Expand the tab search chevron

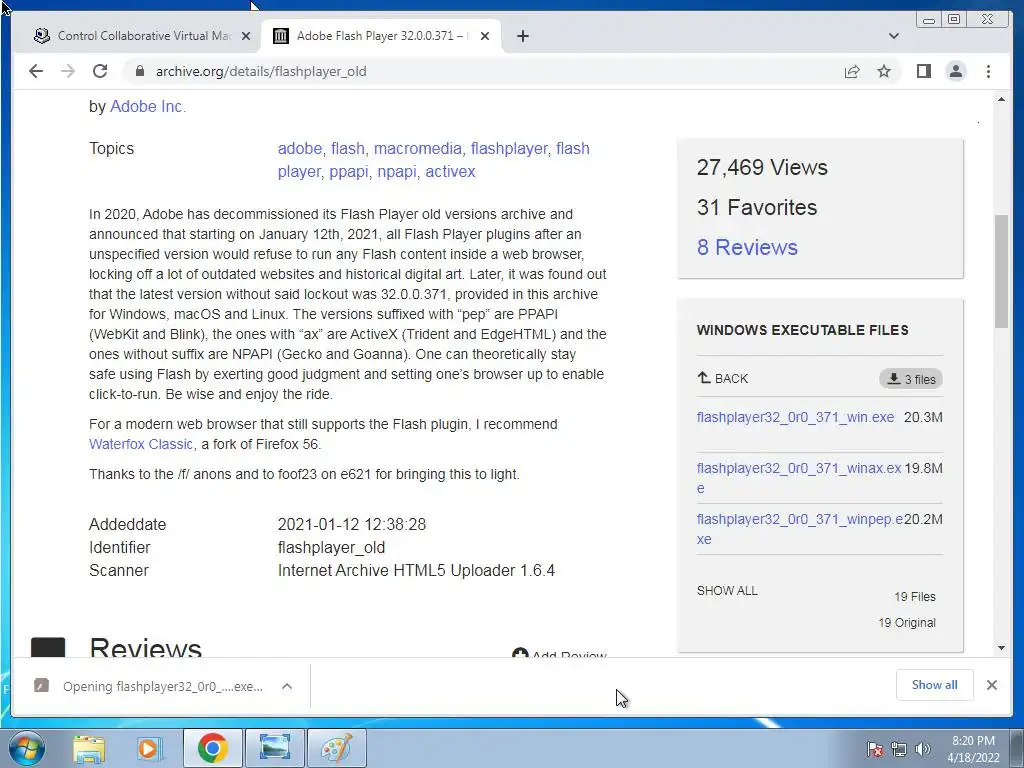pyautogui.click(x=894, y=36)
